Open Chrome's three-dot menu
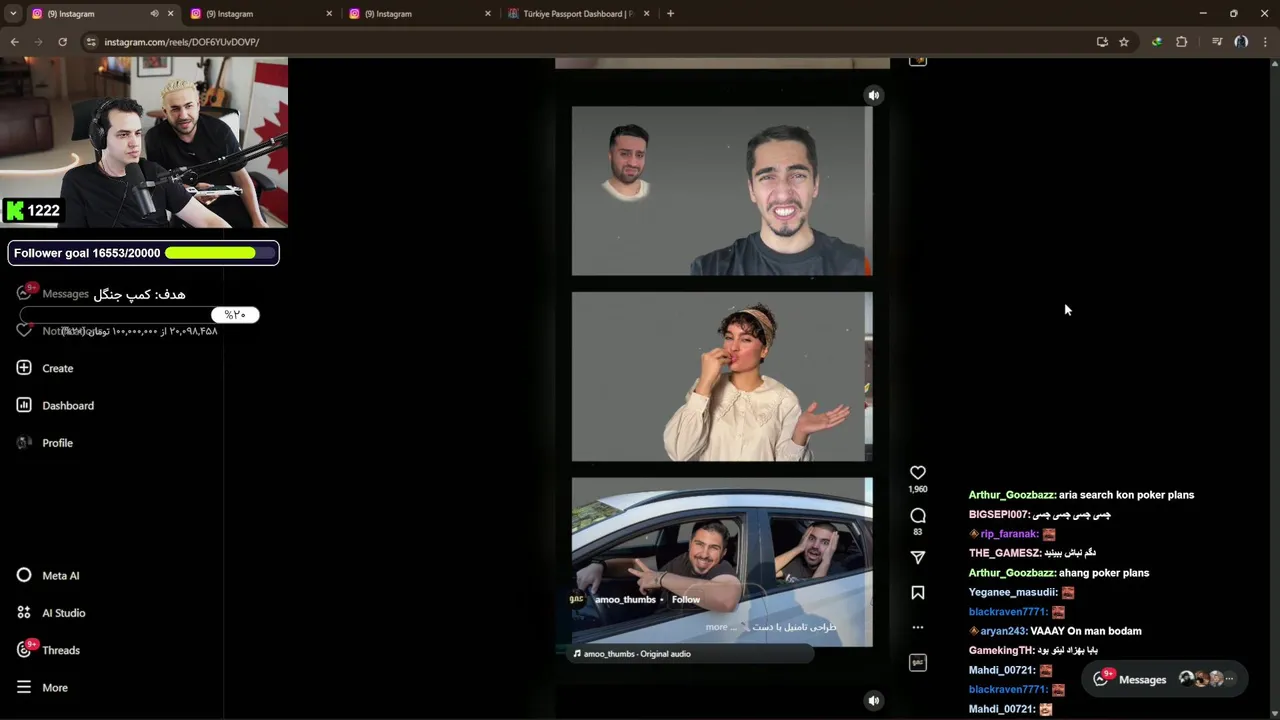 [1265, 42]
